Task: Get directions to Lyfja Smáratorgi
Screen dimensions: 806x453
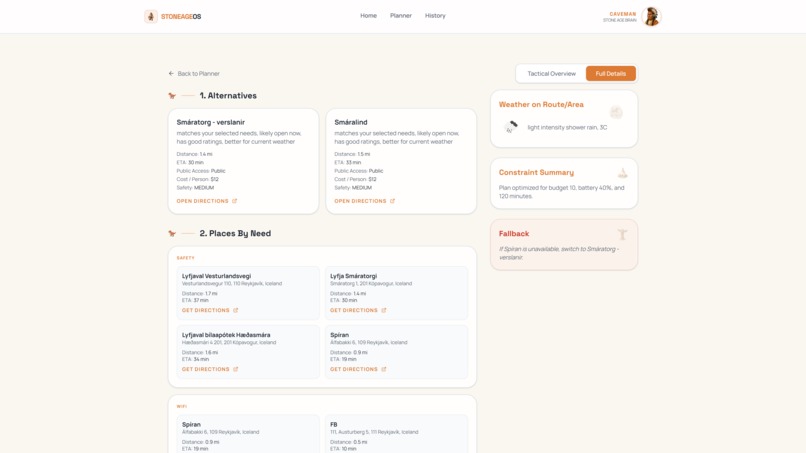Action: tap(358, 310)
